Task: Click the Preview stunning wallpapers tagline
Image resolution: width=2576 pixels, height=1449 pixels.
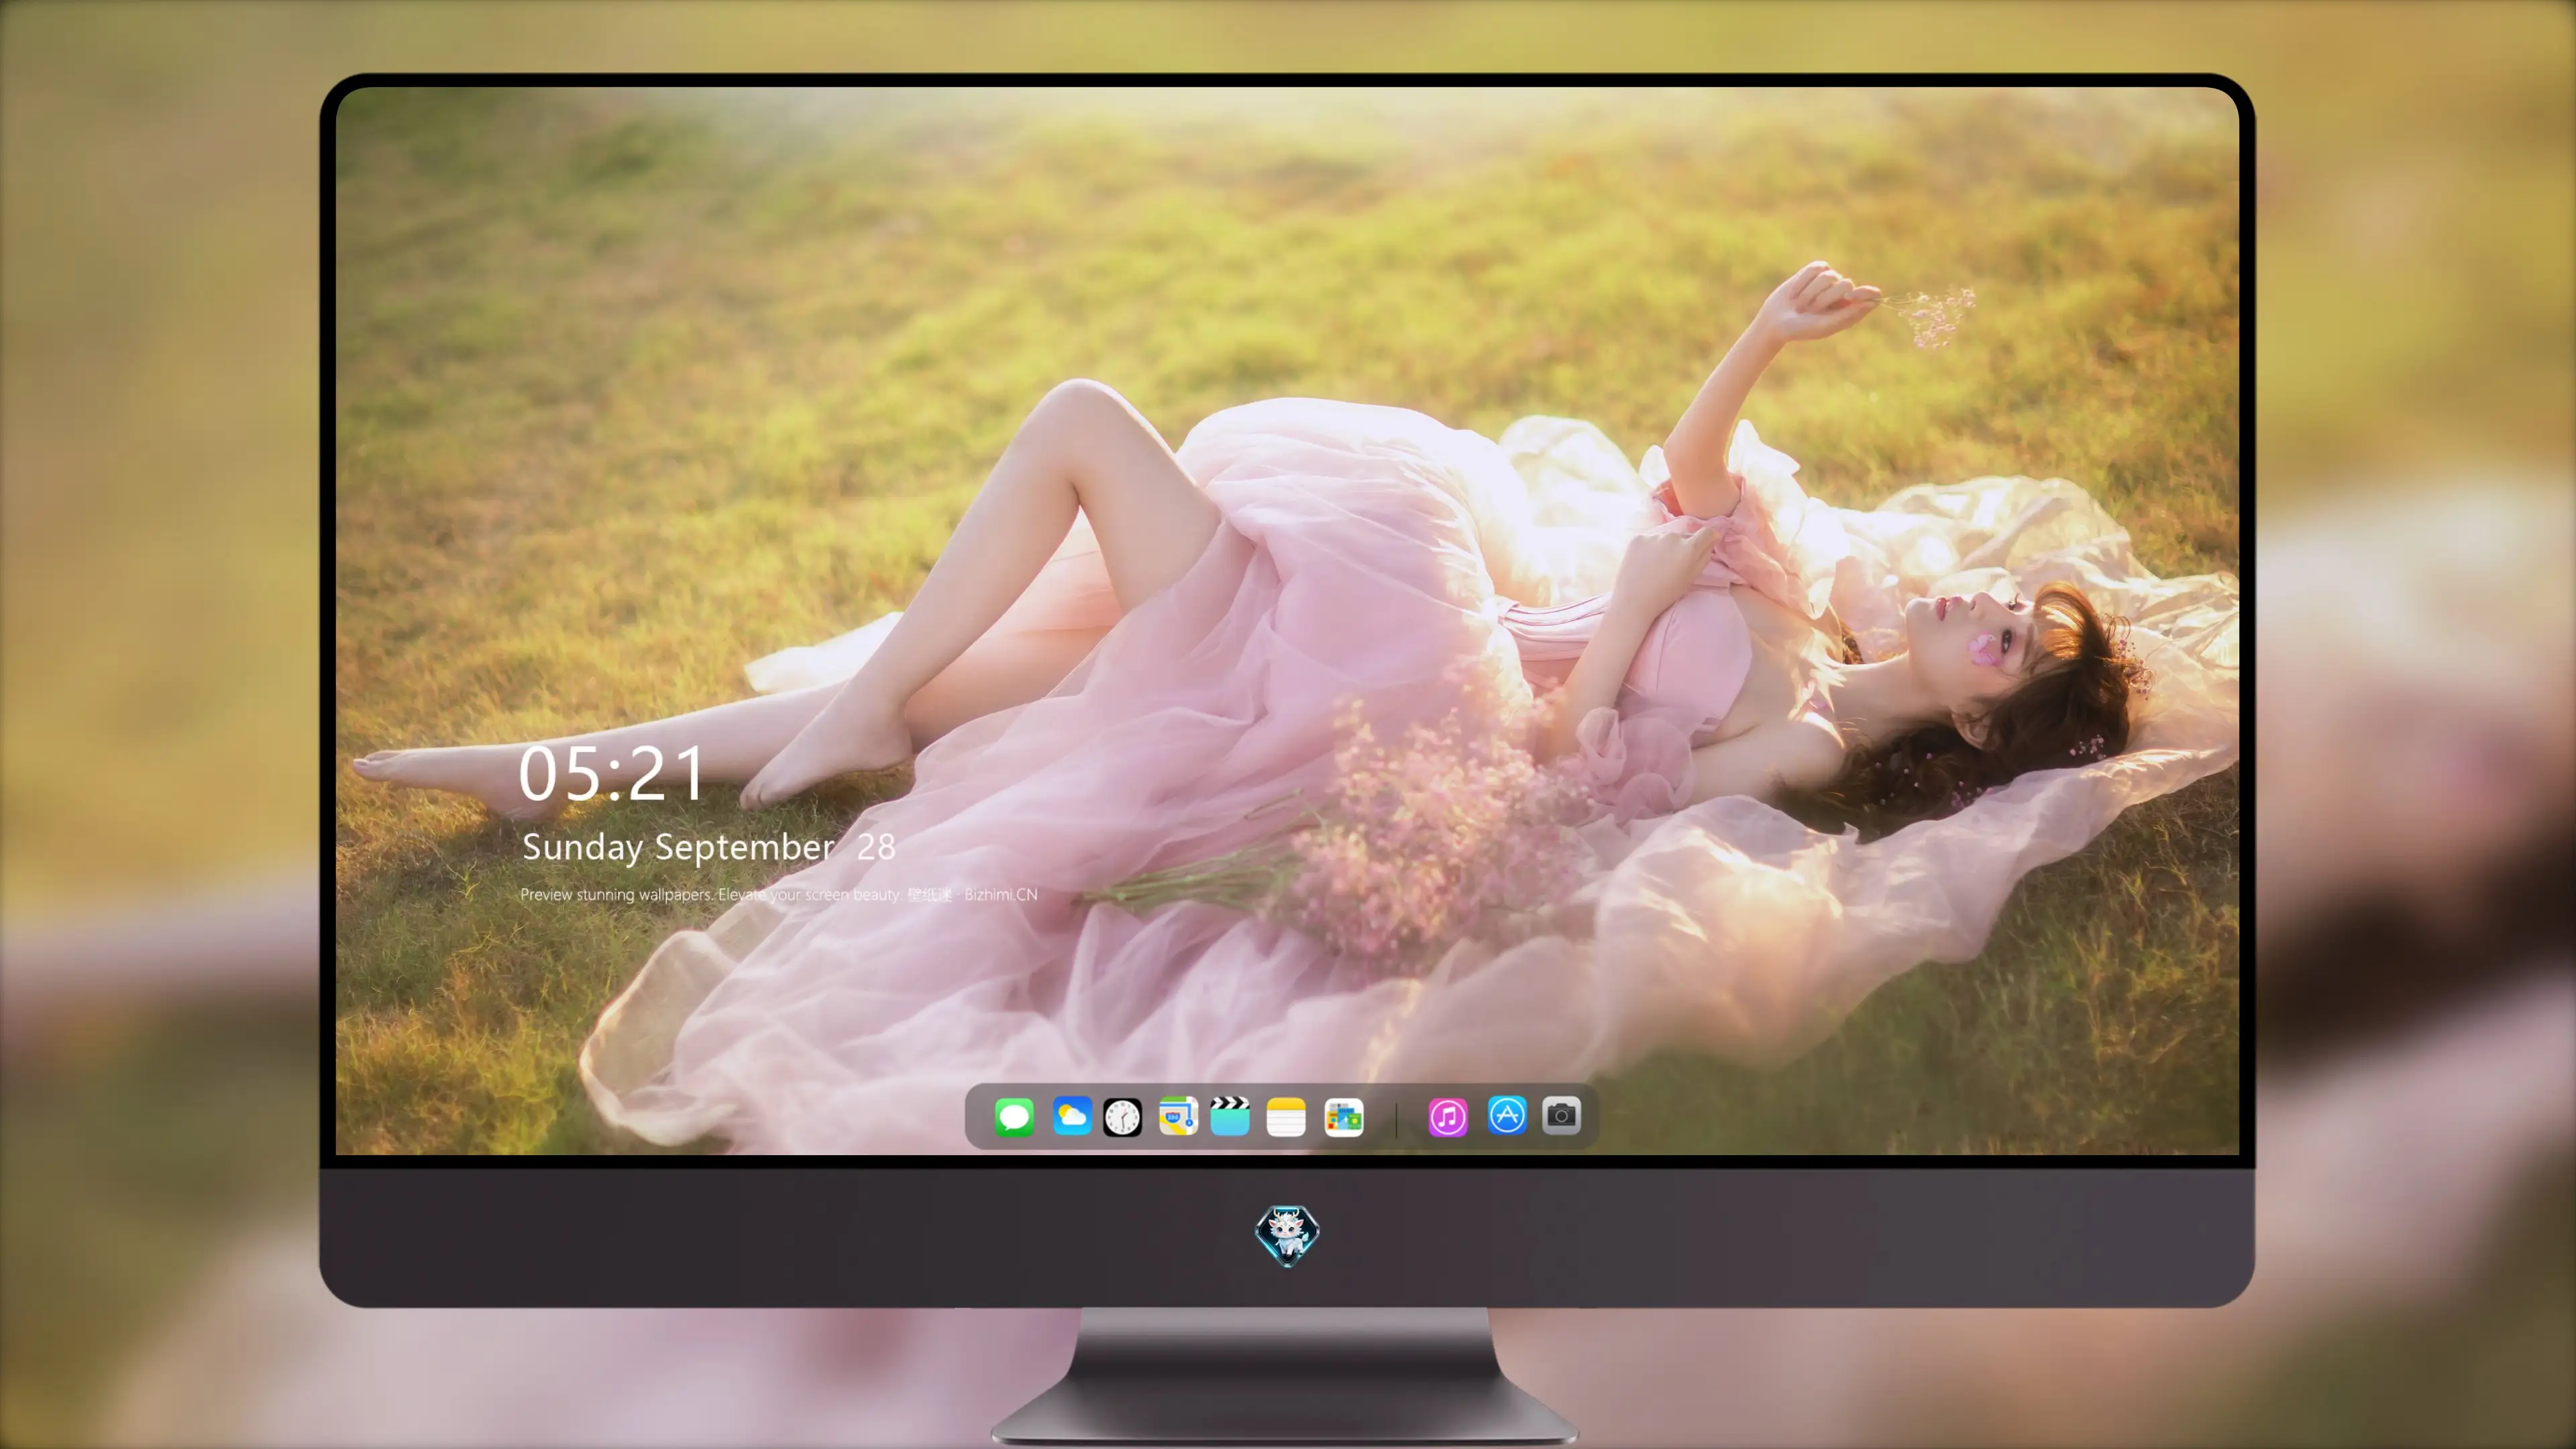Action: coord(710,895)
